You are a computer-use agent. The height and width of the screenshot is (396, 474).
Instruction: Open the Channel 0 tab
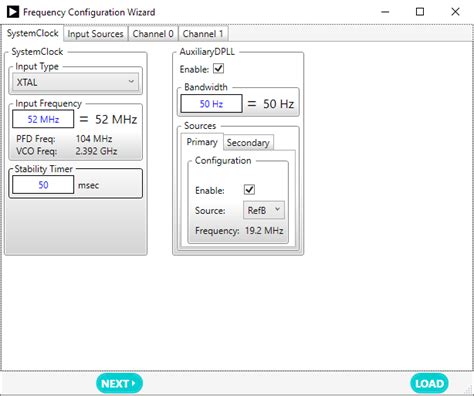click(x=153, y=34)
